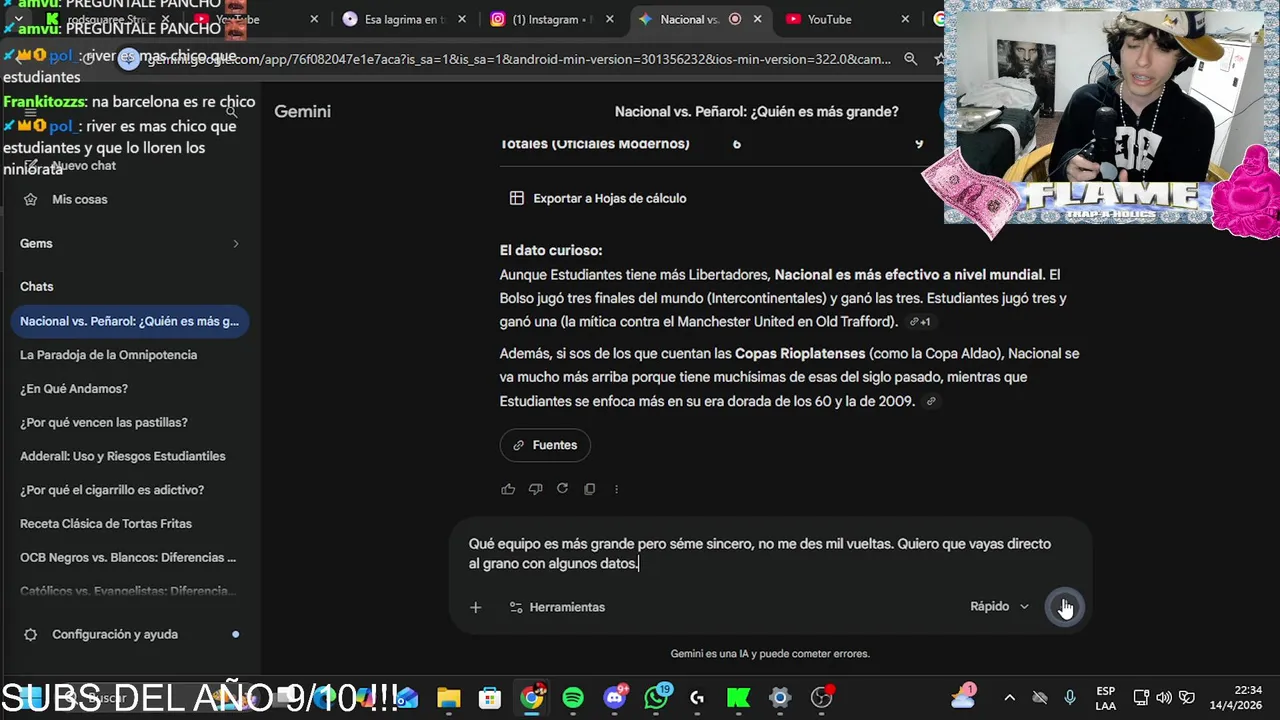Image resolution: width=1280 pixels, height=720 pixels.
Task: Close the Instagram browser tab
Action: point(610,19)
